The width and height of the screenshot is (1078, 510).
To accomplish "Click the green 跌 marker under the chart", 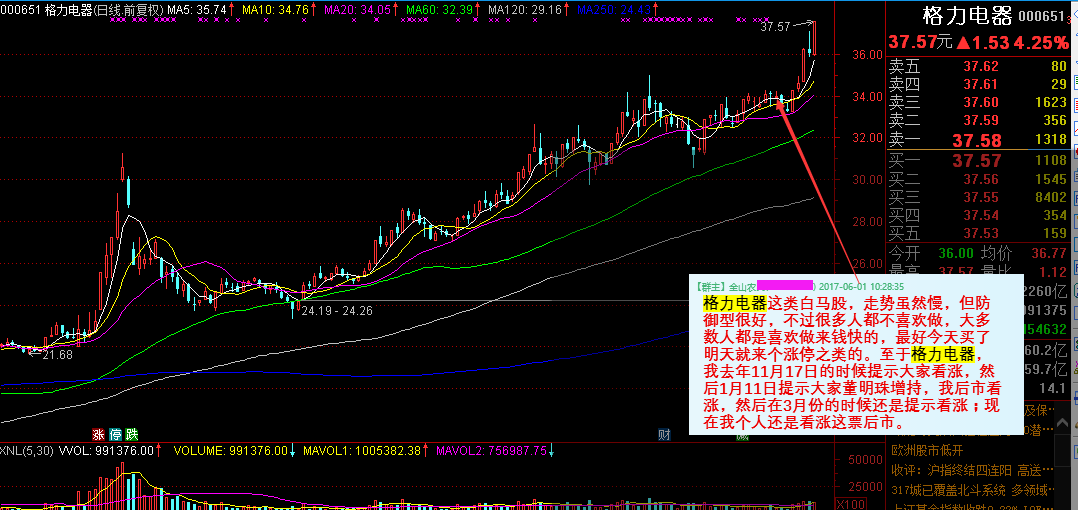I will [132, 434].
